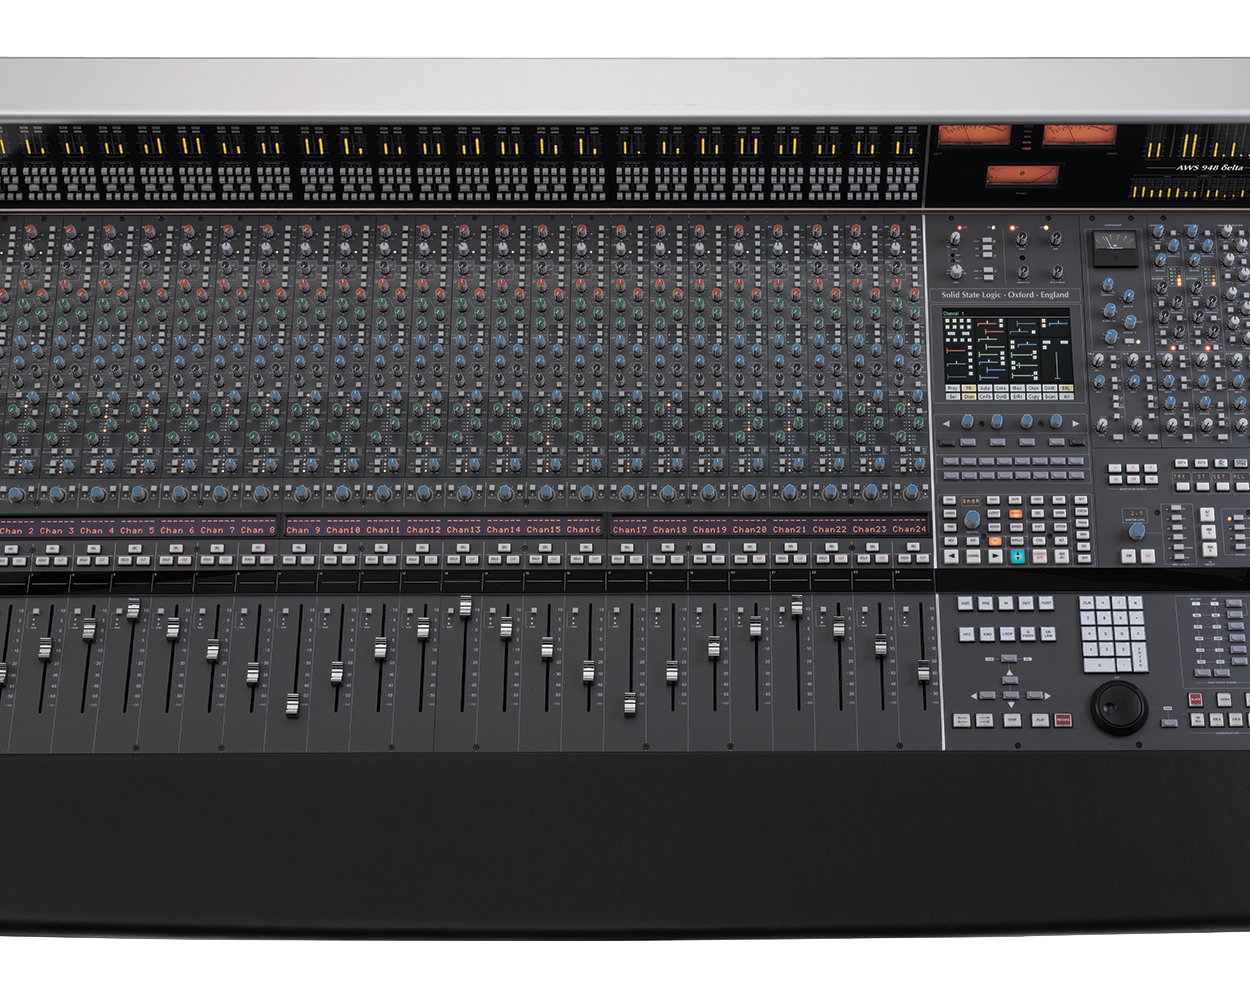Hit the red RECORD transport button

[x=1062, y=720]
